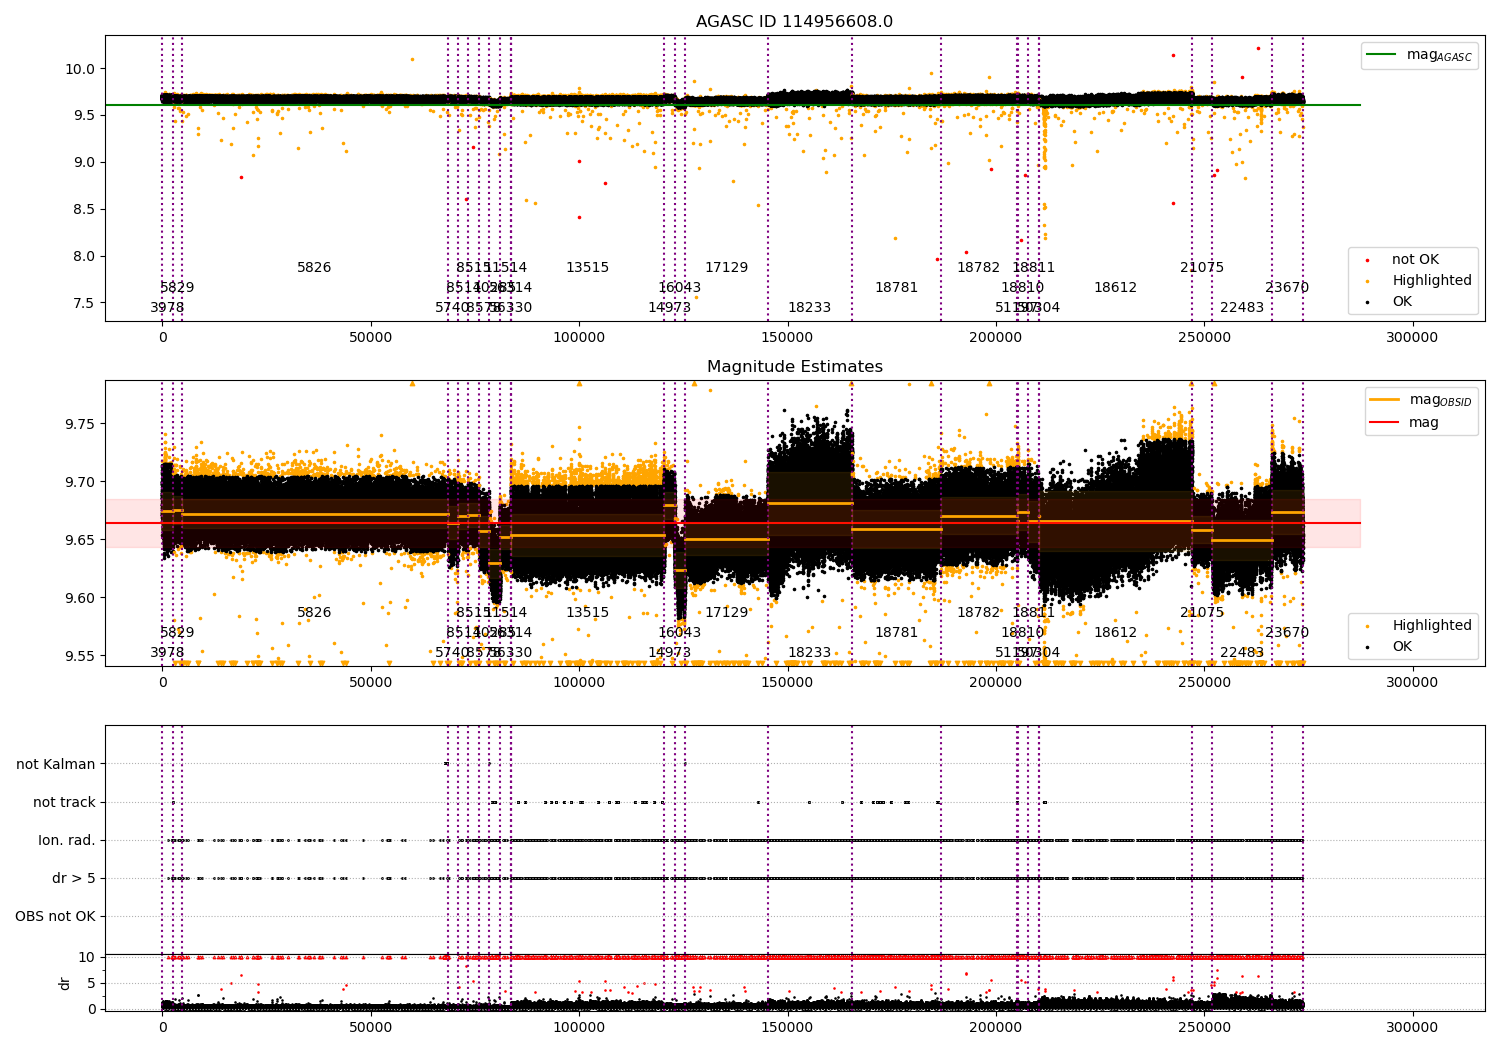The height and width of the screenshot is (1050, 1500).
Task: Click the 'Ion. rad.' y-axis label
Action: pos(67,841)
